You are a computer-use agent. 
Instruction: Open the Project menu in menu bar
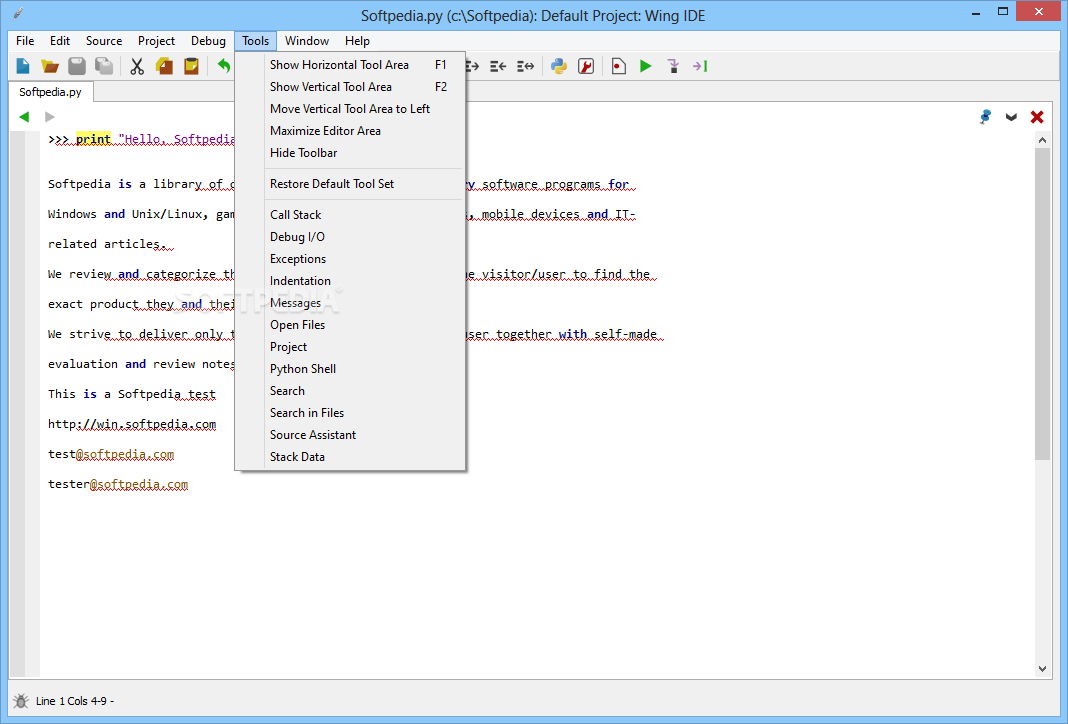[156, 41]
